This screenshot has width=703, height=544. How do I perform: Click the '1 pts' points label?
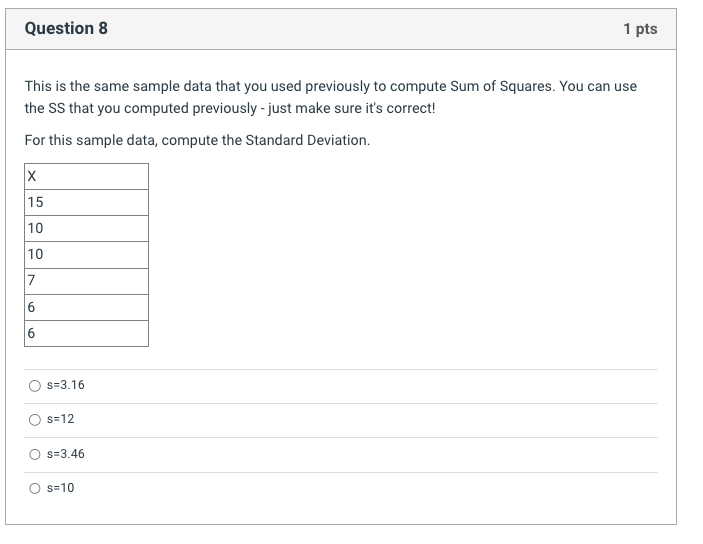(x=639, y=29)
